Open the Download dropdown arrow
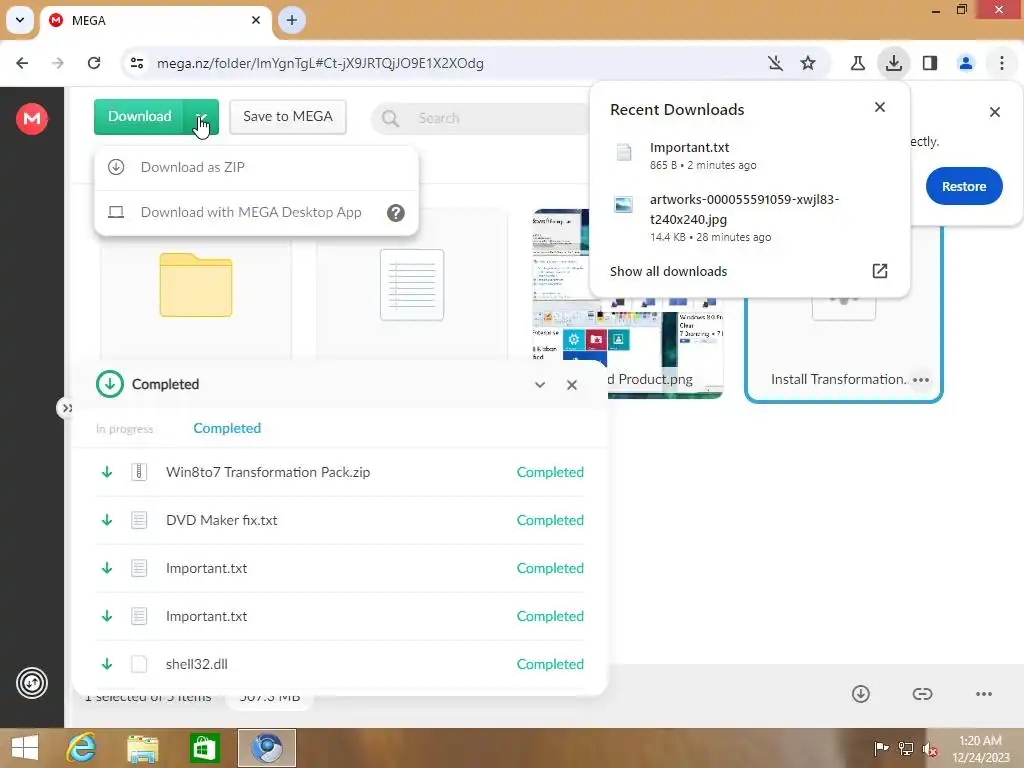 [x=201, y=117]
